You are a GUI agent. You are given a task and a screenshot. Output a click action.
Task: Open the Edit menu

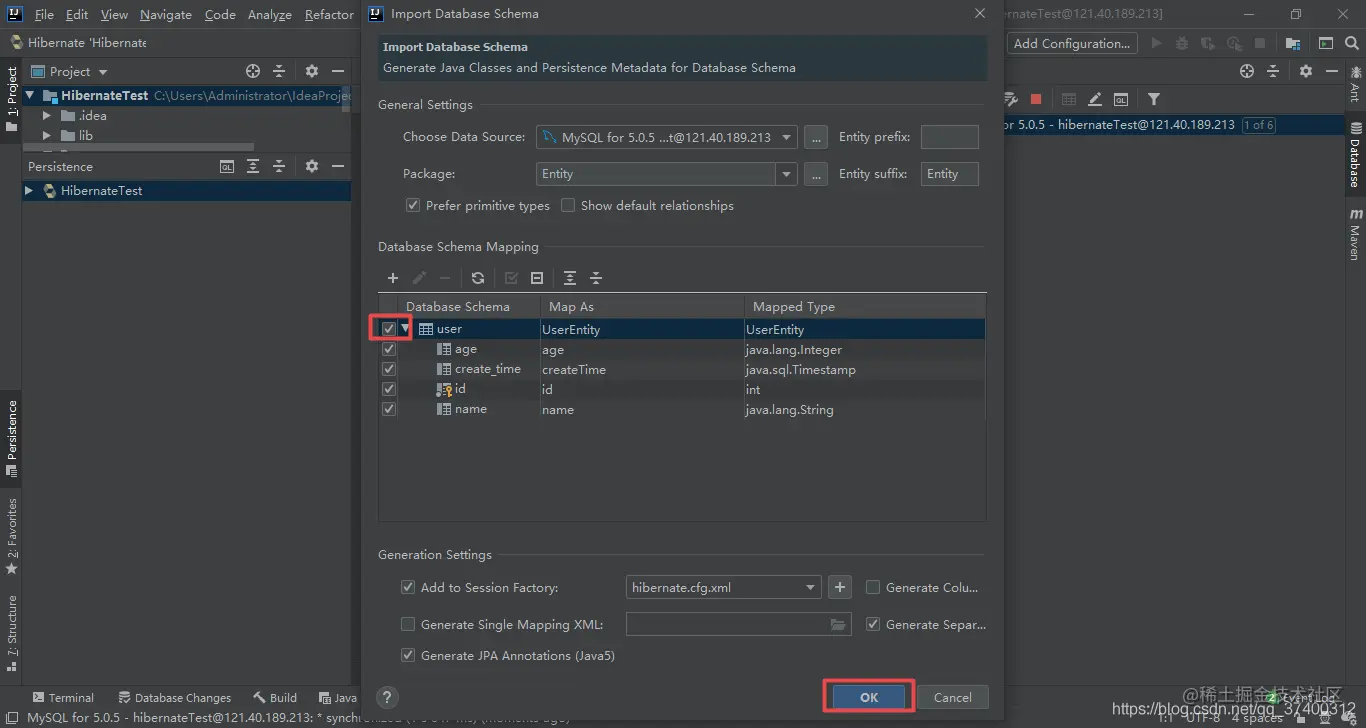pos(77,14)
